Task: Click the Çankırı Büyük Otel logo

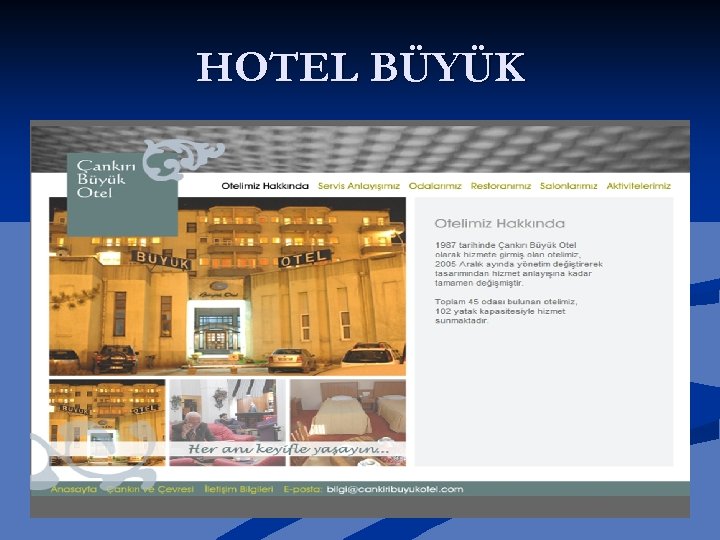Action: pyautogui.click(x=123, y=194)
